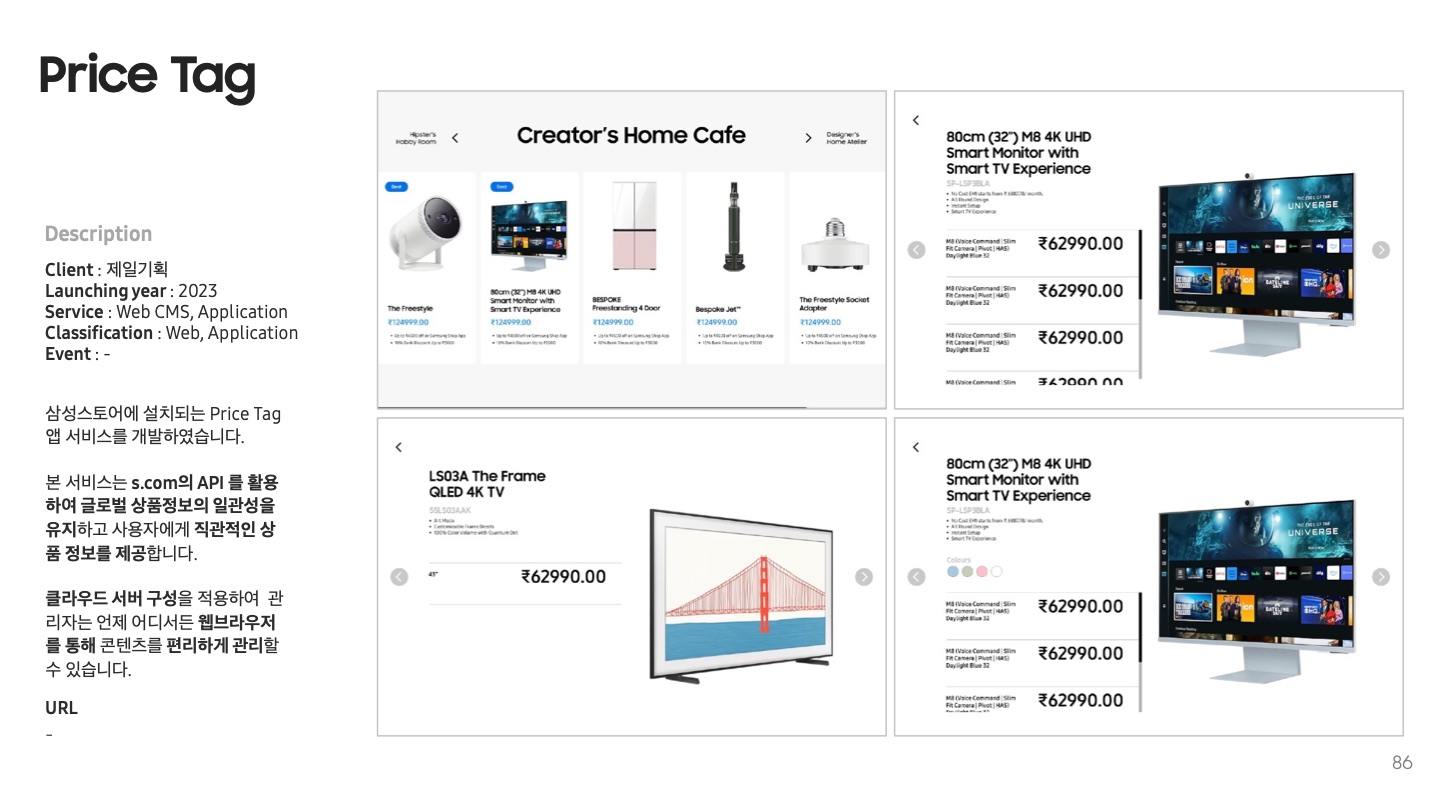
Task: Pick the white colour swatch for the monitor
Action: pos(996,572)
